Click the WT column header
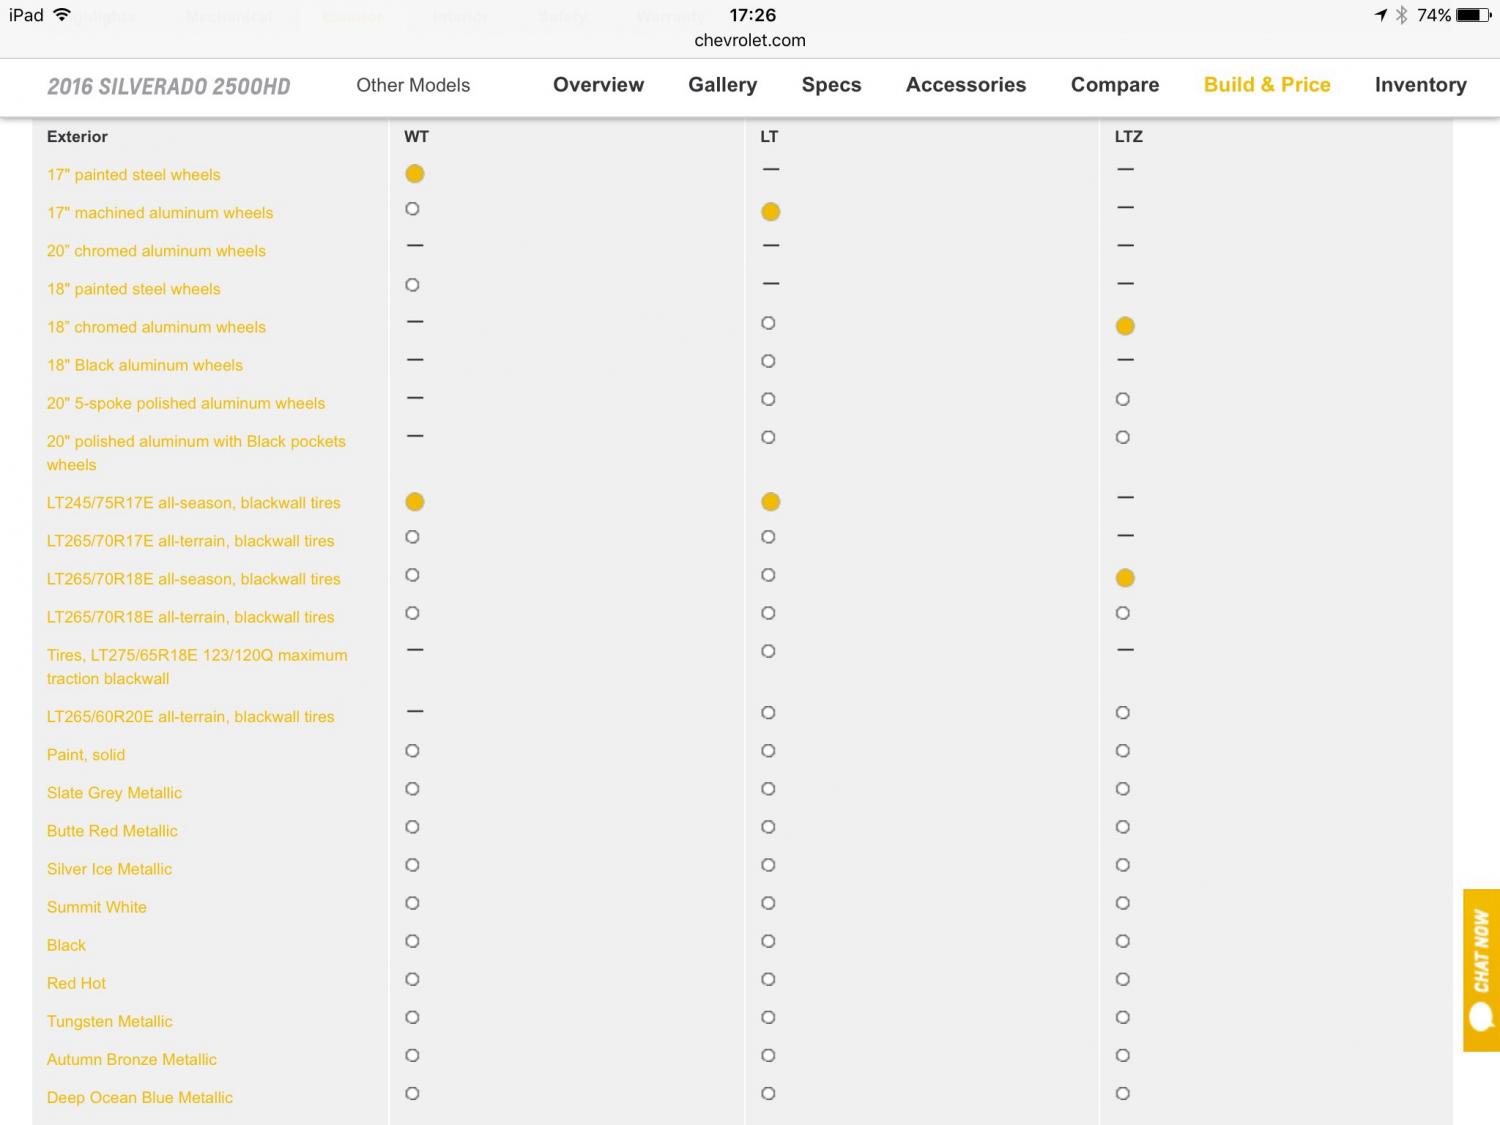The height and width of the screenshot is (1125, 1500). [x=416, y=137]
